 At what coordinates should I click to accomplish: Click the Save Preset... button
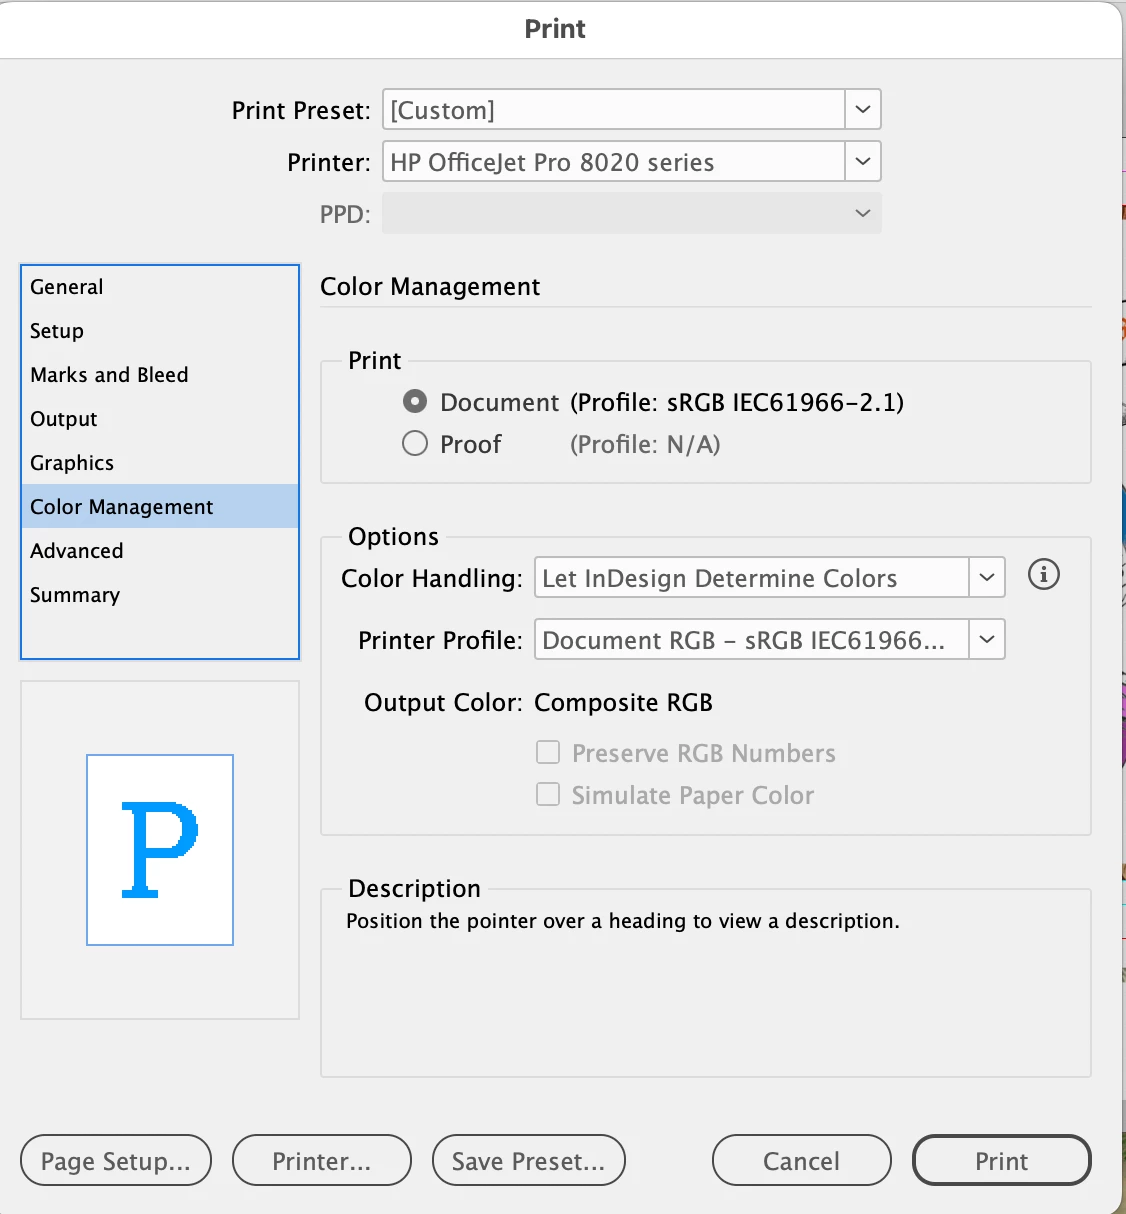coord(529,1160)
